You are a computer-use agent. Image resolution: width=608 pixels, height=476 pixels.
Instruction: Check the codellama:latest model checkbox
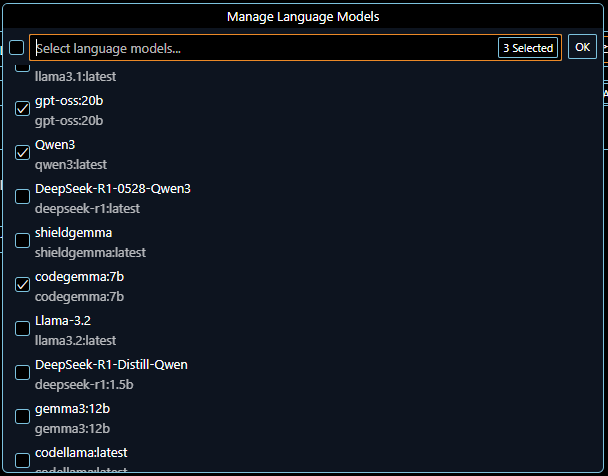pos(22,460)
